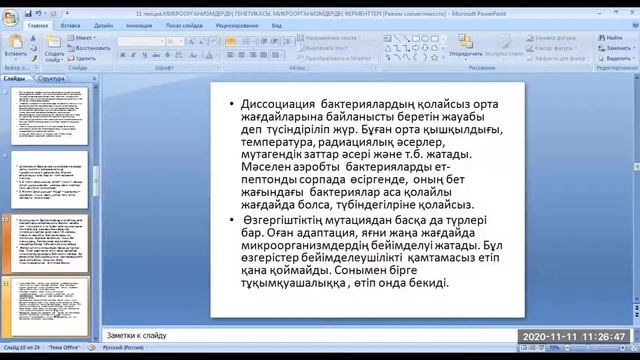The image size is (640, 360).
Task: Open the Заменить dropdown arrow
Action: pos(633,48)
